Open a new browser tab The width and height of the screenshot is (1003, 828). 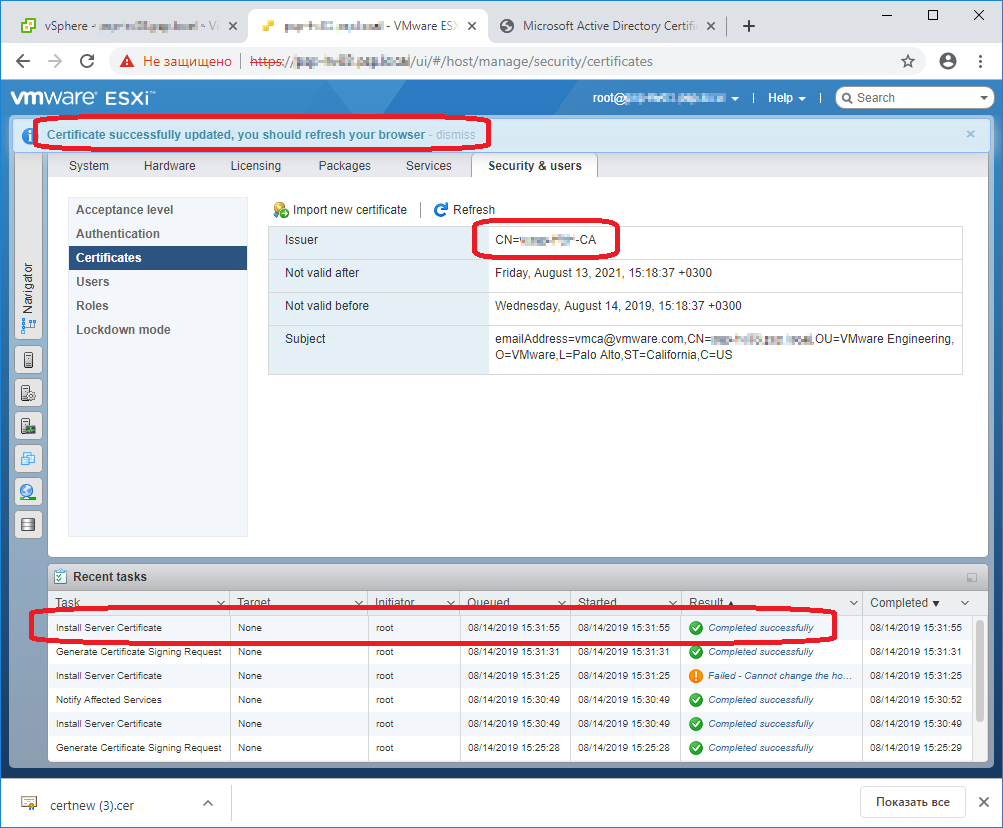(x=749, y=26)
